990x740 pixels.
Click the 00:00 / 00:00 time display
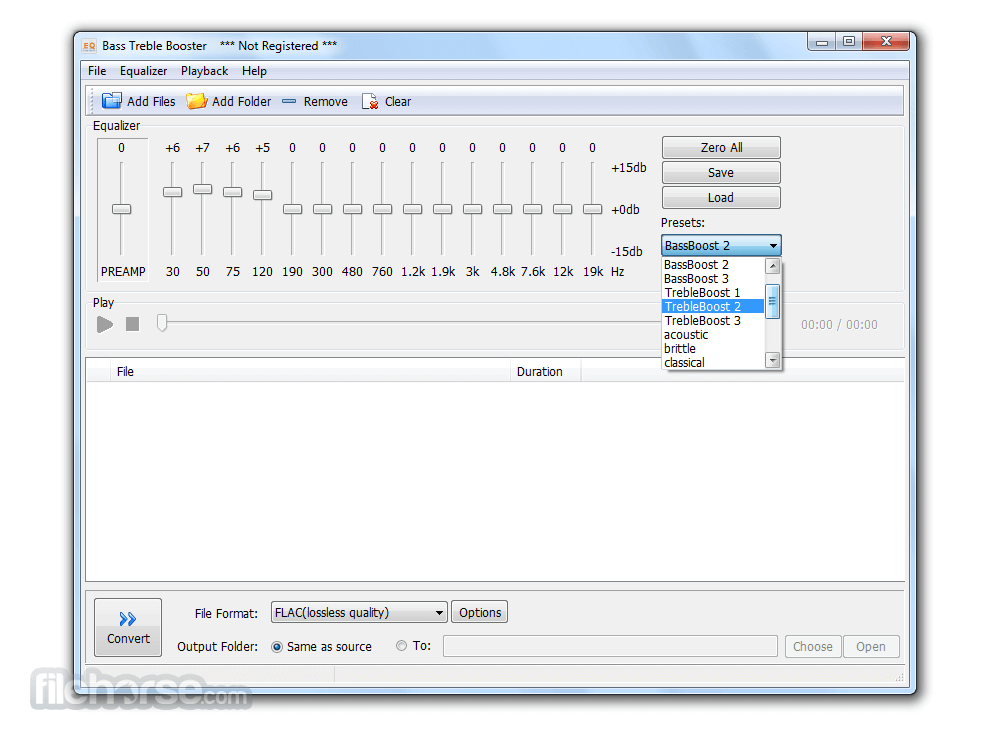point(839,325)
